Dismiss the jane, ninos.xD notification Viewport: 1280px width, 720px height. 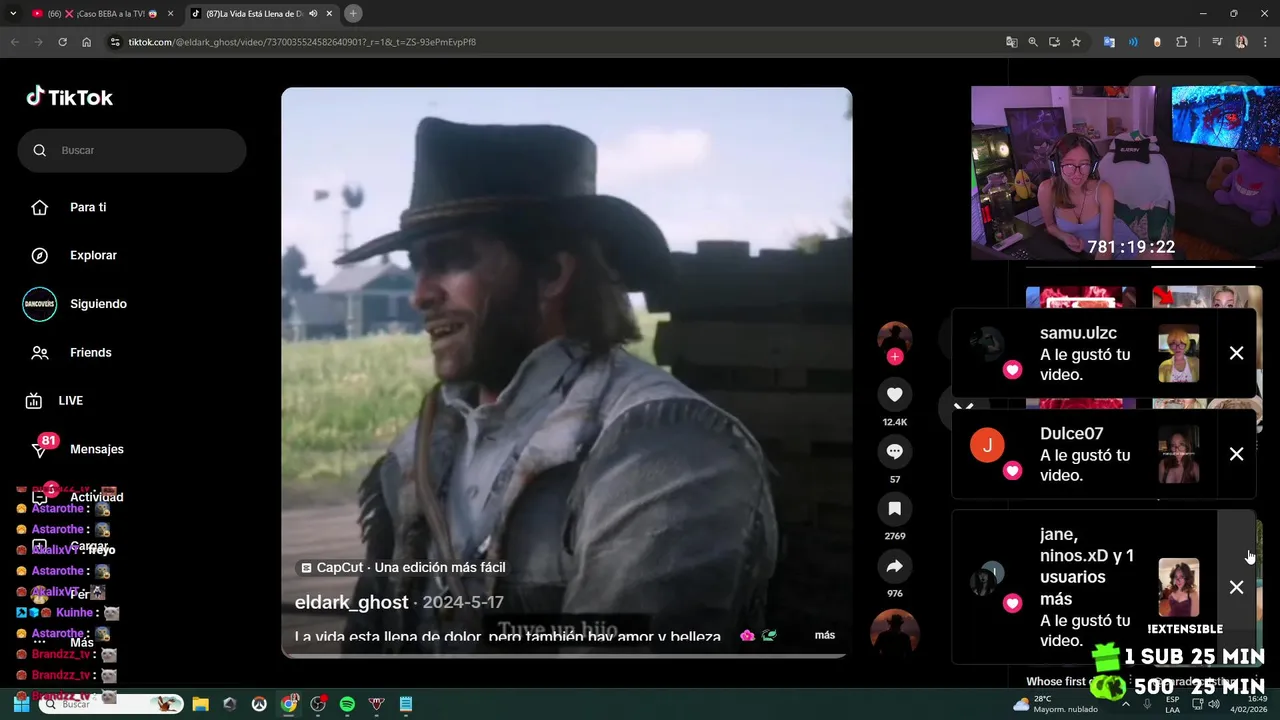1236,587
